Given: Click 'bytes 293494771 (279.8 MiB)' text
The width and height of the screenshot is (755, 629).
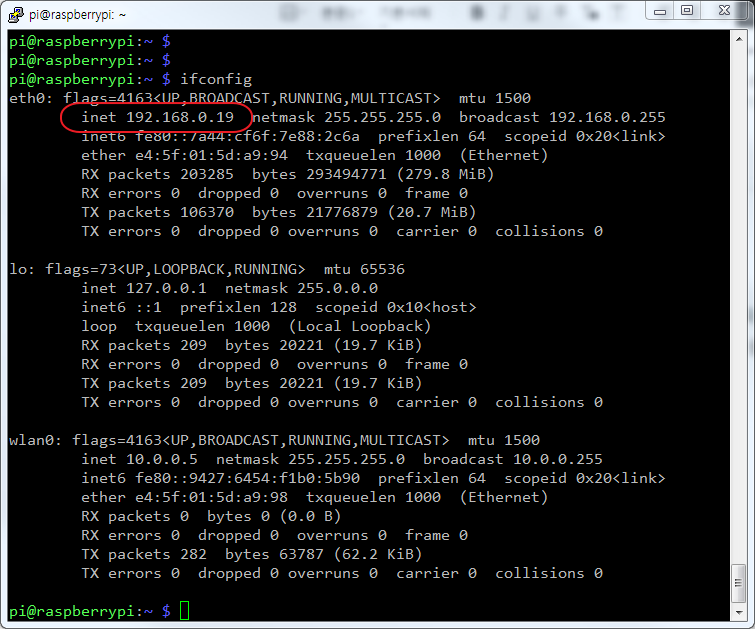Looking at the screenshot, I should click(373, 174).
